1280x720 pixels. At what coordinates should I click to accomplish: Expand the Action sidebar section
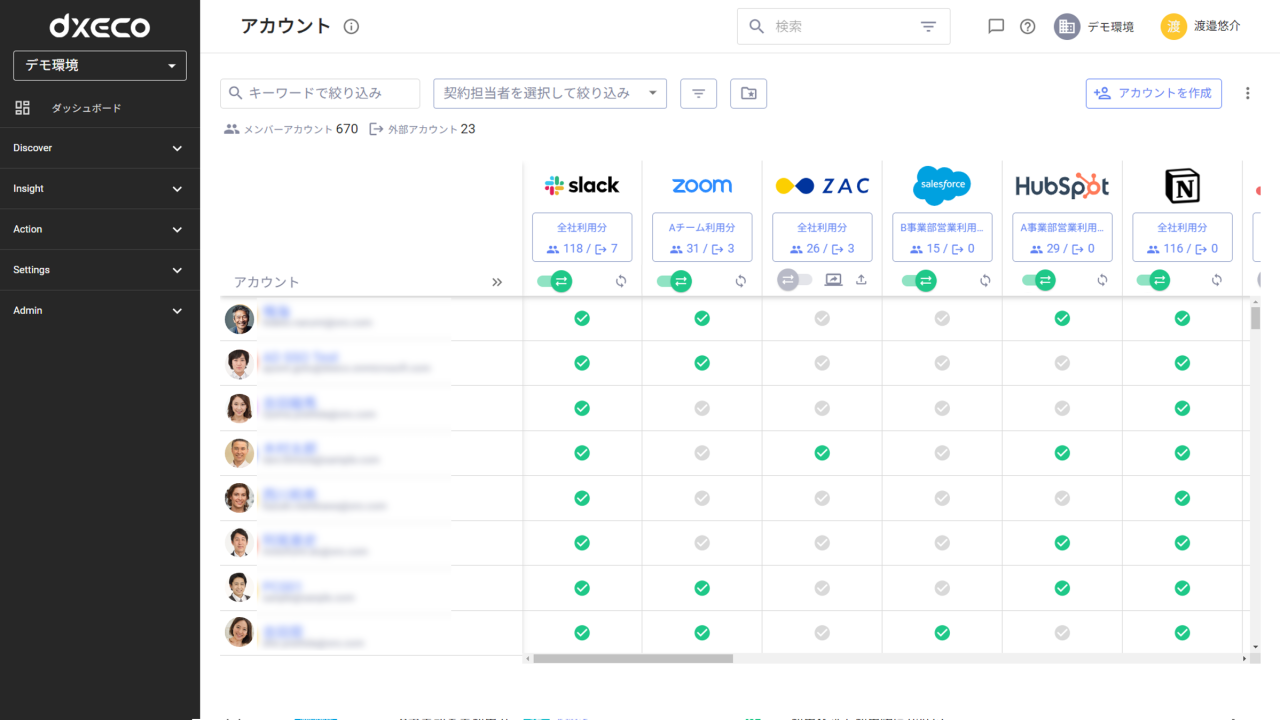pos(100,229)
